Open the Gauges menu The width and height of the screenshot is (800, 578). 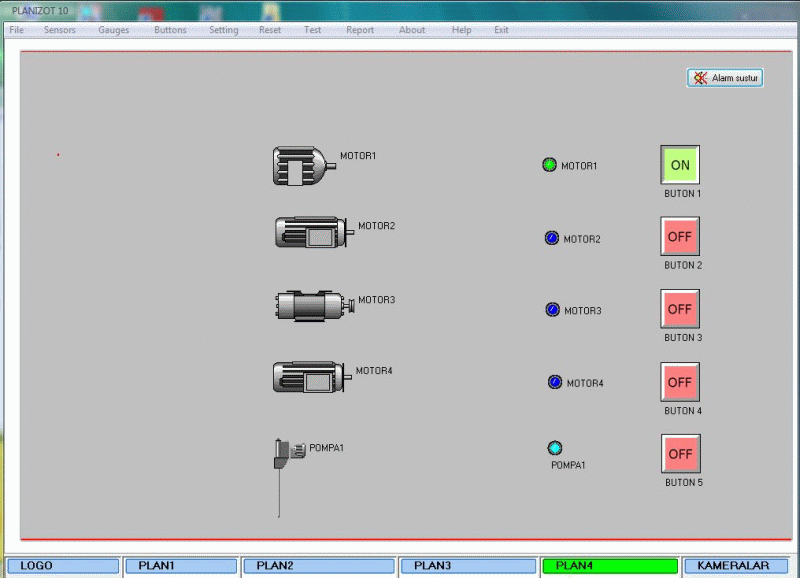pos(114,30)
